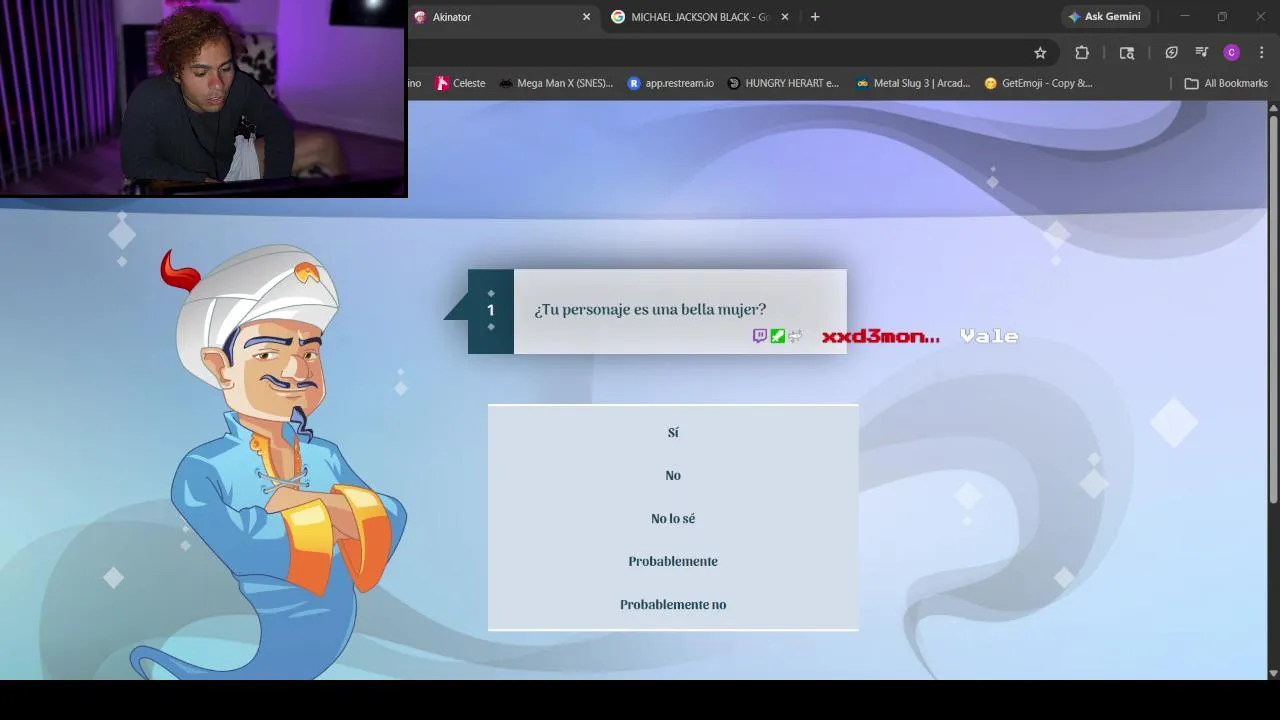Bookmark this page with the star icon
The height and width of the screenshot is (720, 1280).
1040,53
